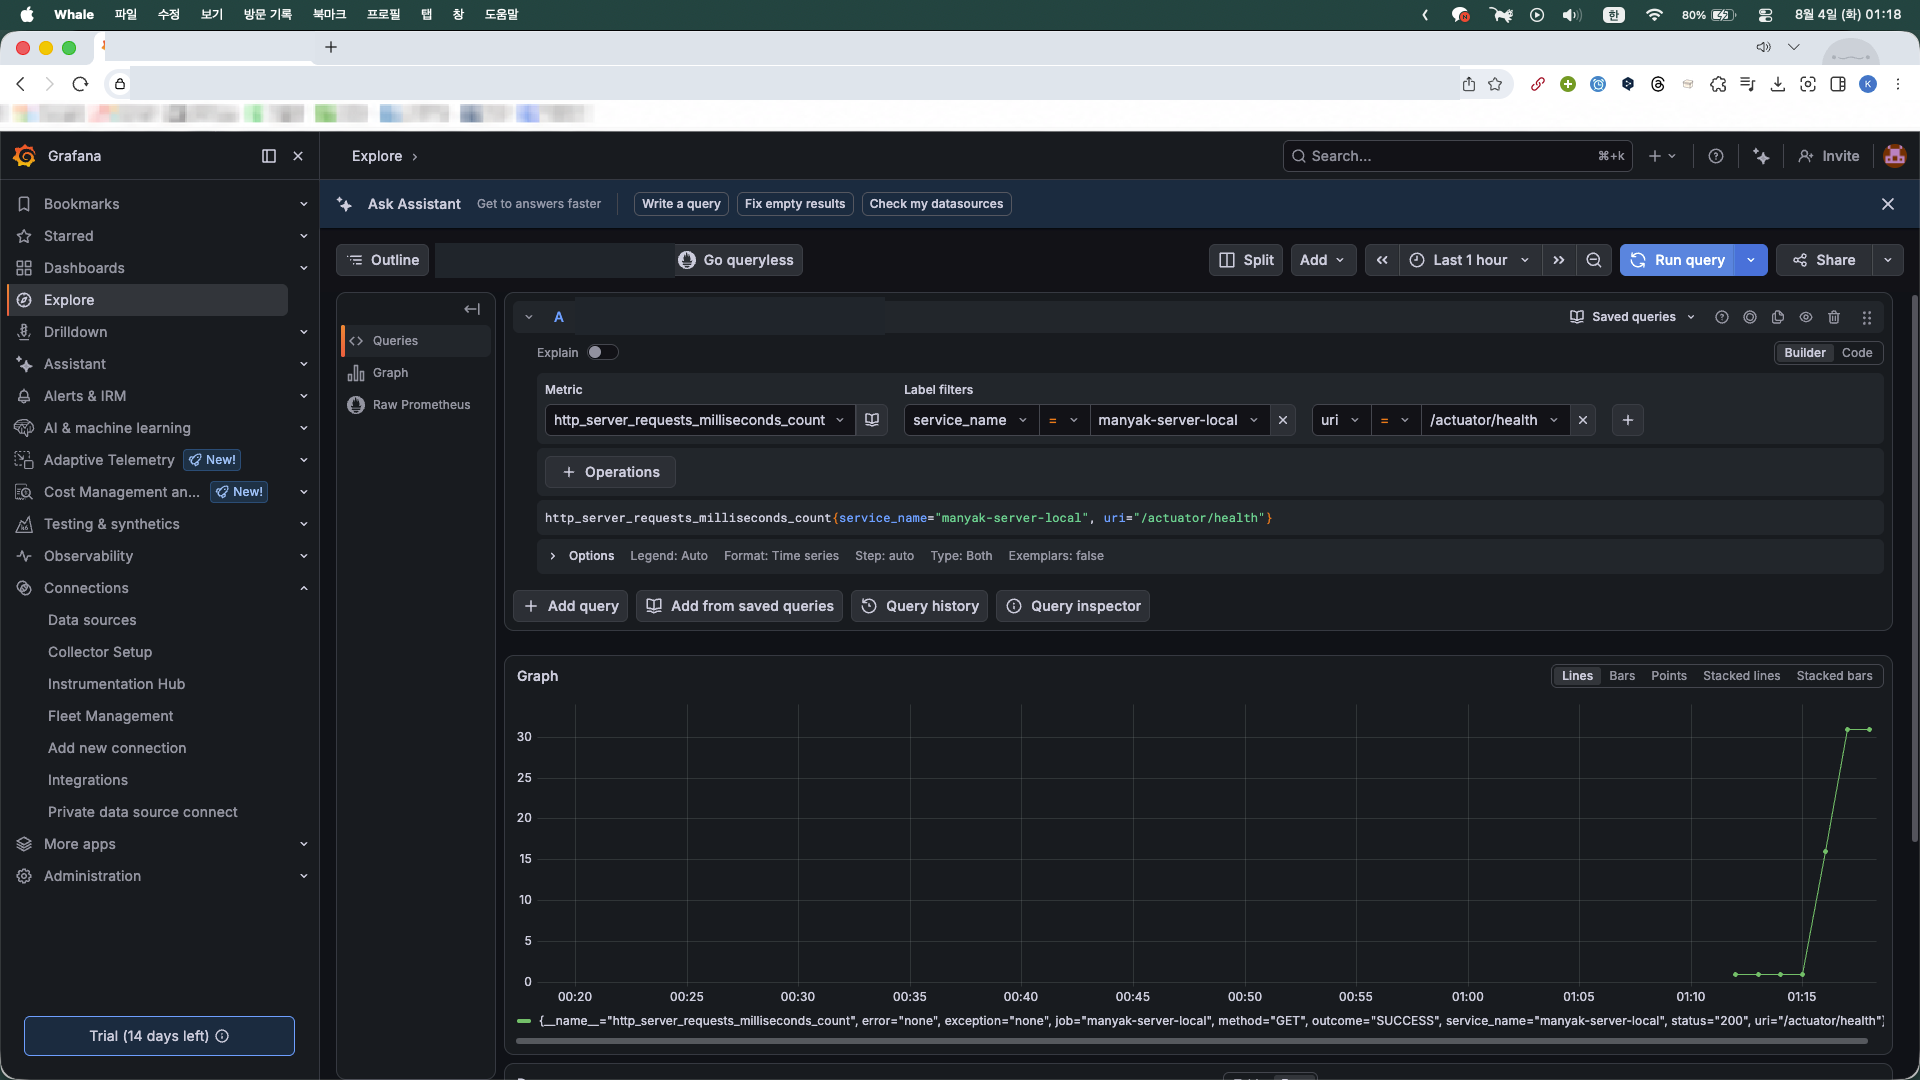Open Data sources under Connections

pos(92,620)
